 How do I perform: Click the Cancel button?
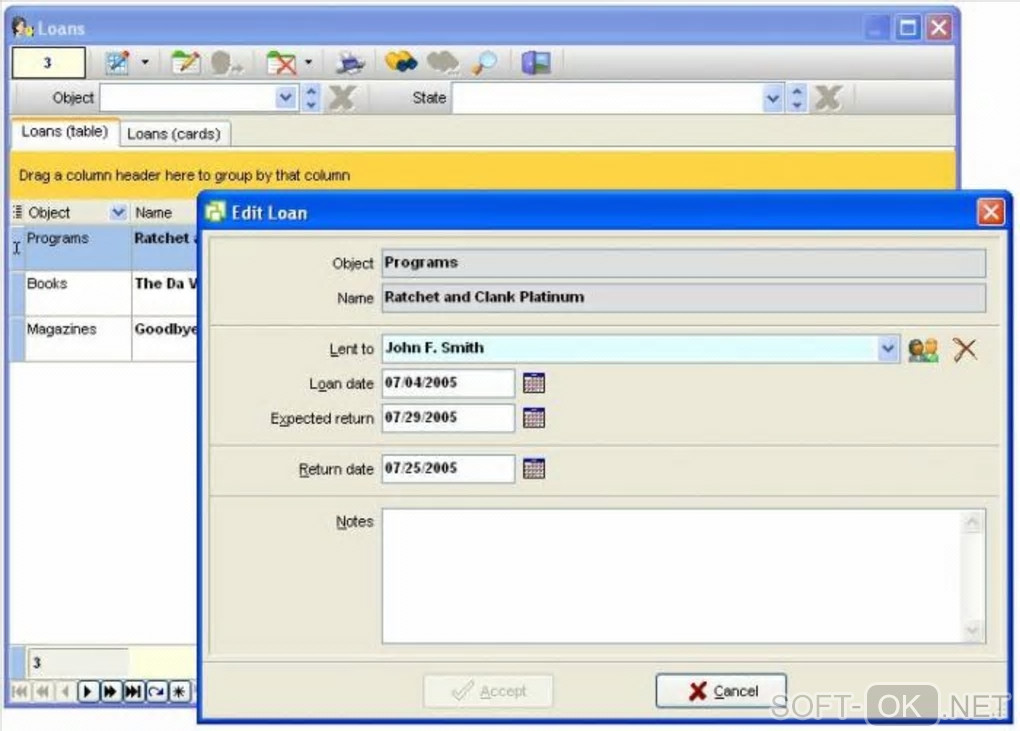point(721,691)
